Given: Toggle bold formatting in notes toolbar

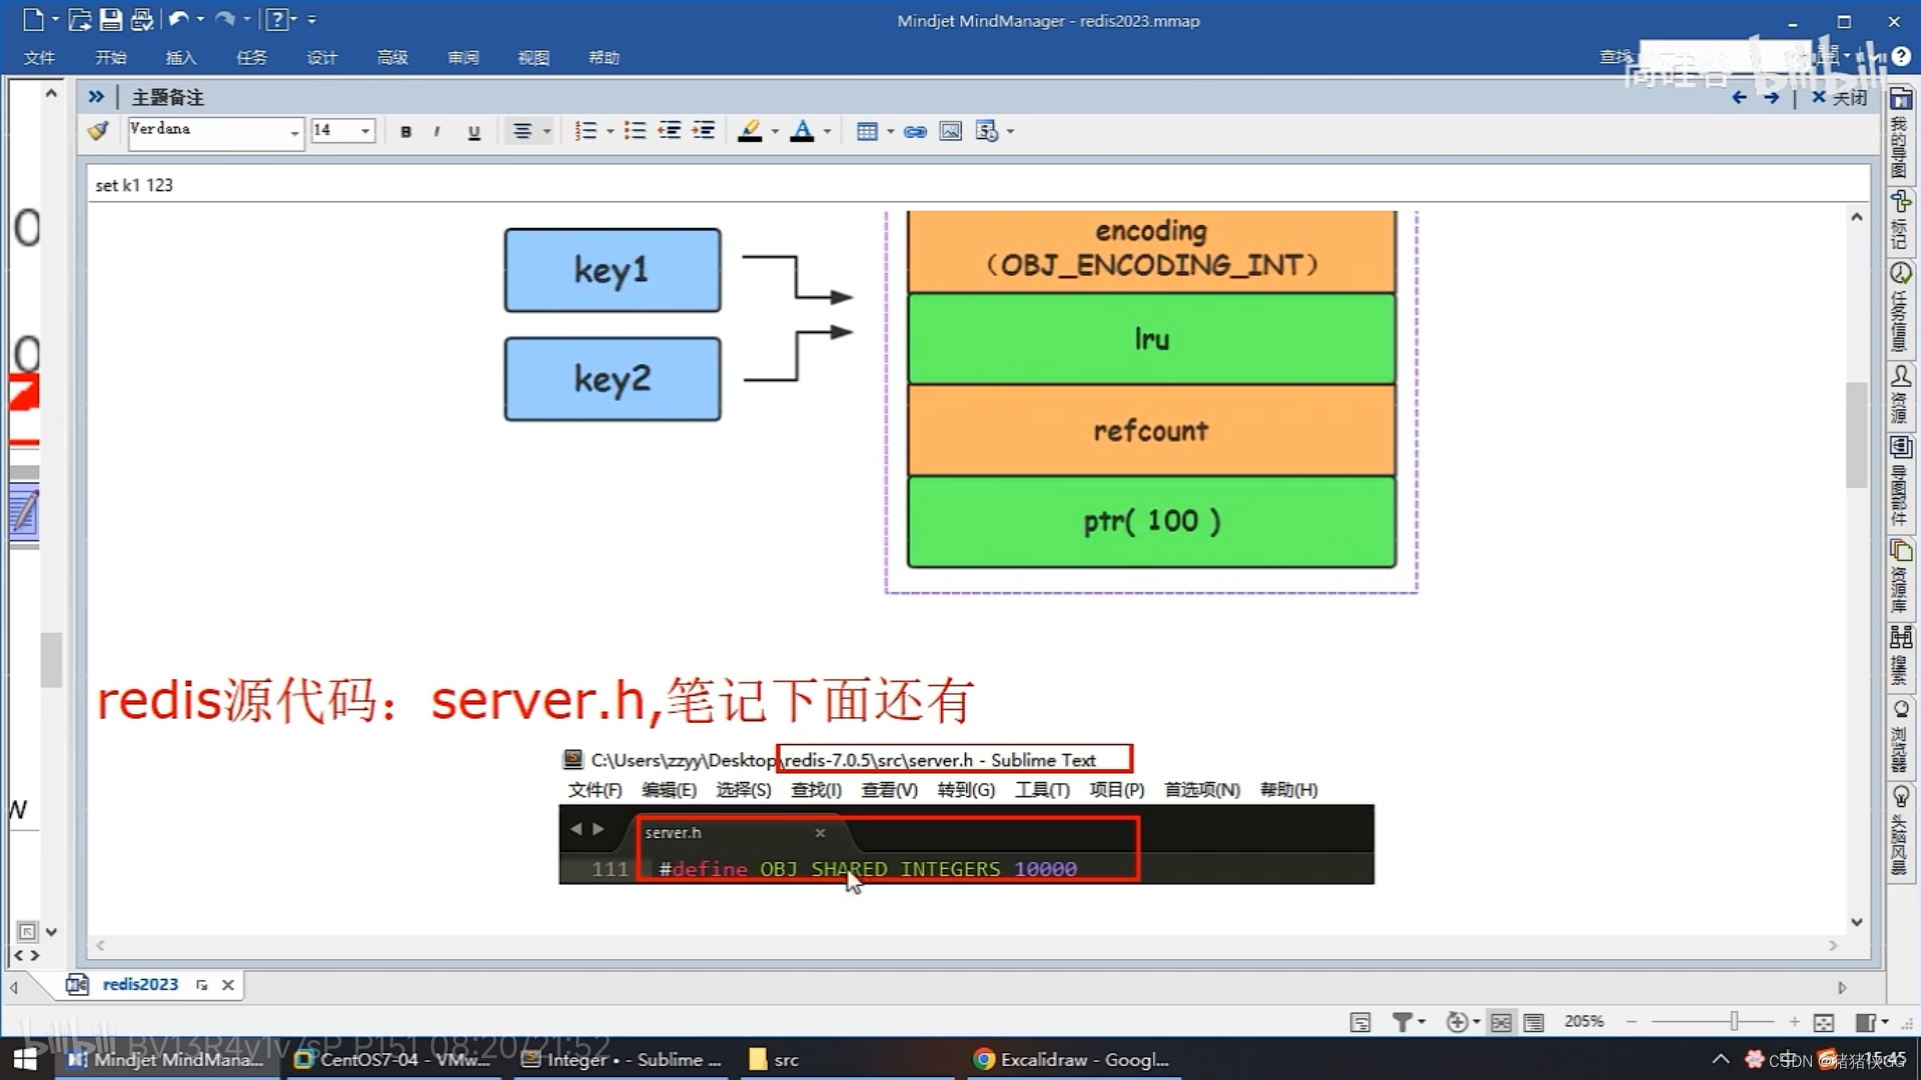Looking at the screenshot, I should tap(405, 132).
